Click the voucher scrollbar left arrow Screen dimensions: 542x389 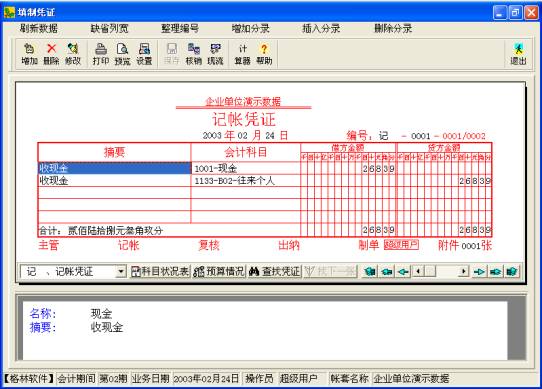click(x=418, y=271)
